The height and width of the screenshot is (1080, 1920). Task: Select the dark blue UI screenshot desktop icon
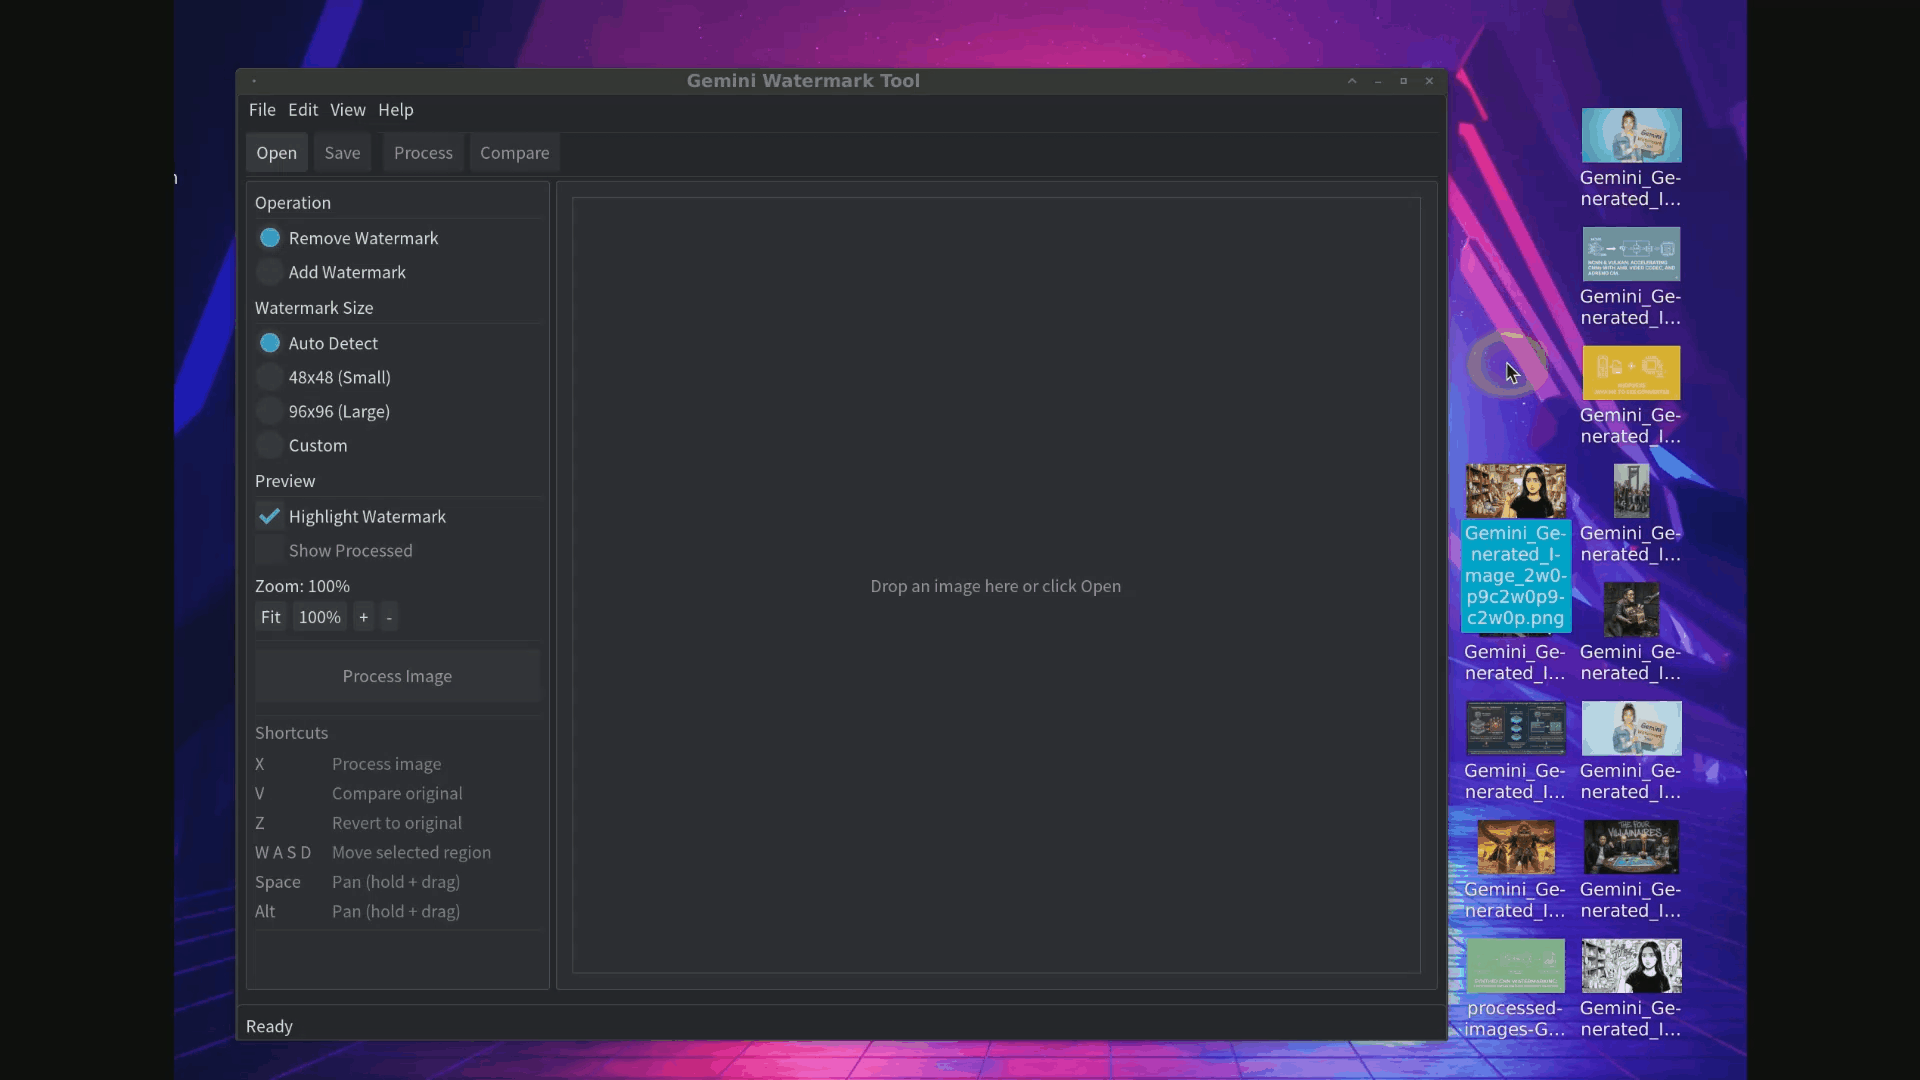1515,728
